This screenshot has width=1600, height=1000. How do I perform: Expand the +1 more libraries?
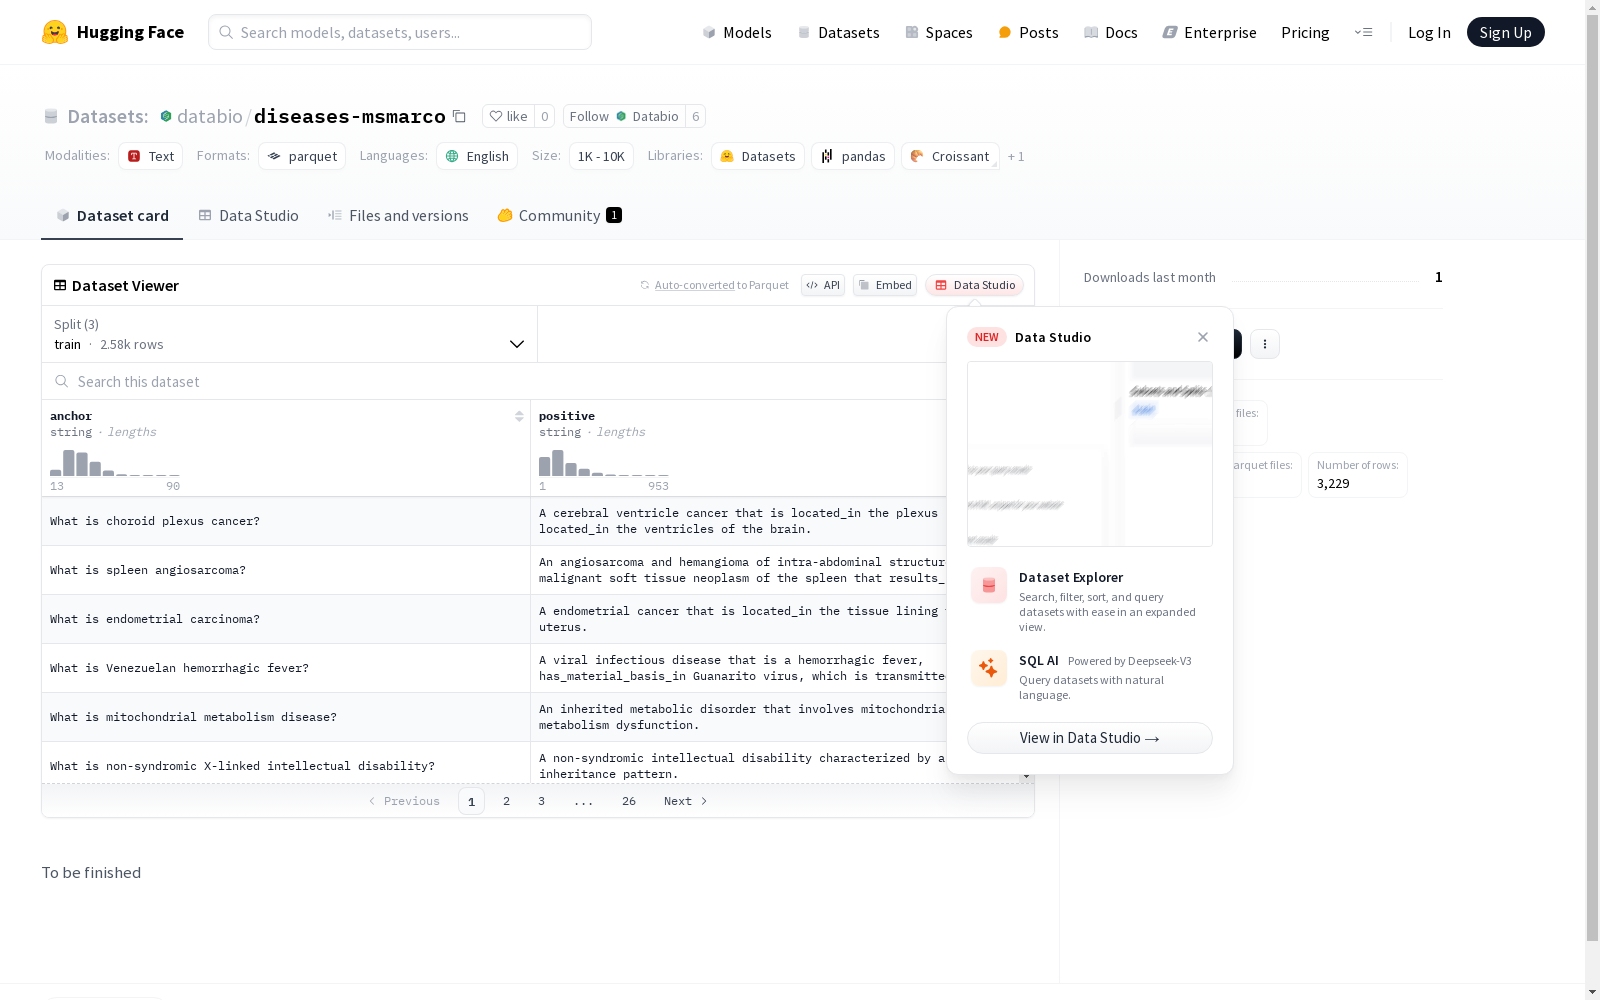pyautogui.click(x=1016, y=156)
